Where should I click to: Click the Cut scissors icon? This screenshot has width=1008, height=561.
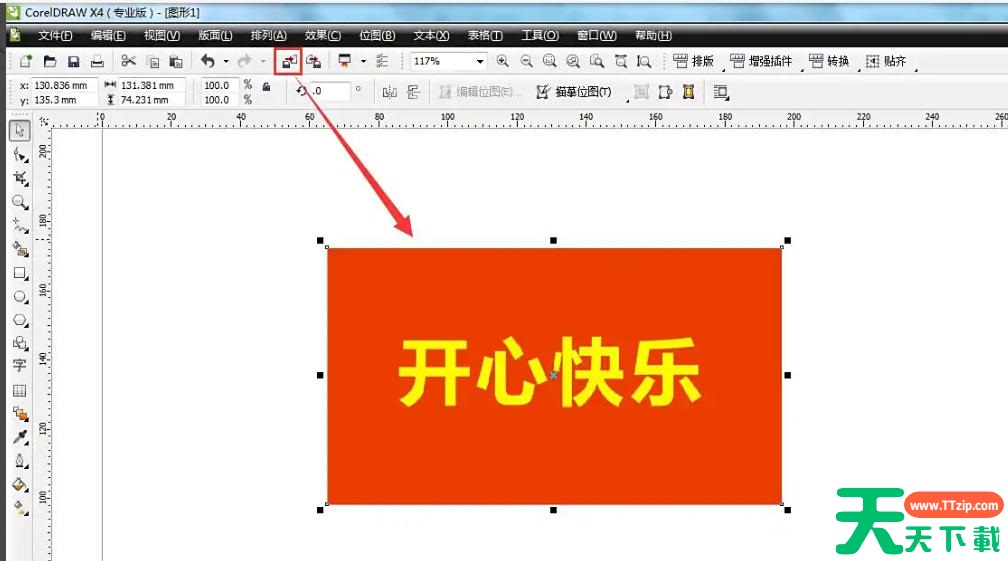pos(128,61)
